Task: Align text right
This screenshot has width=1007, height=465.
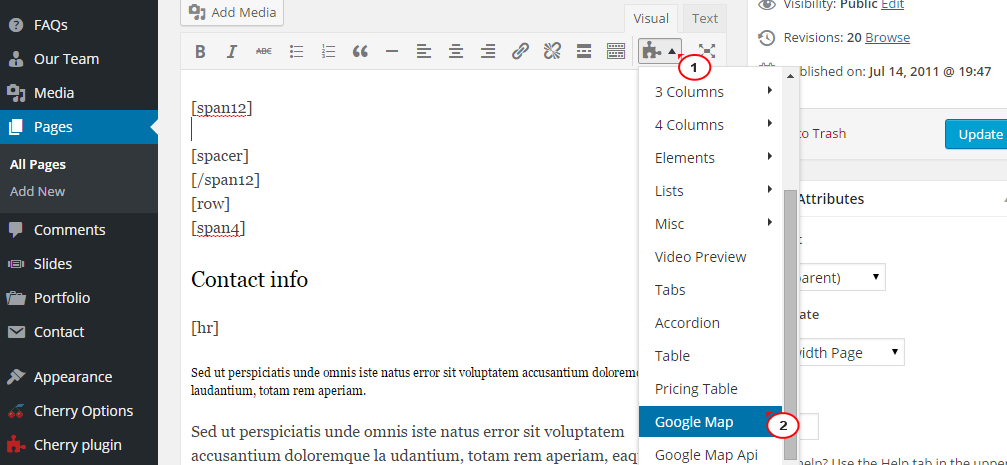Action: pos(488,51)
